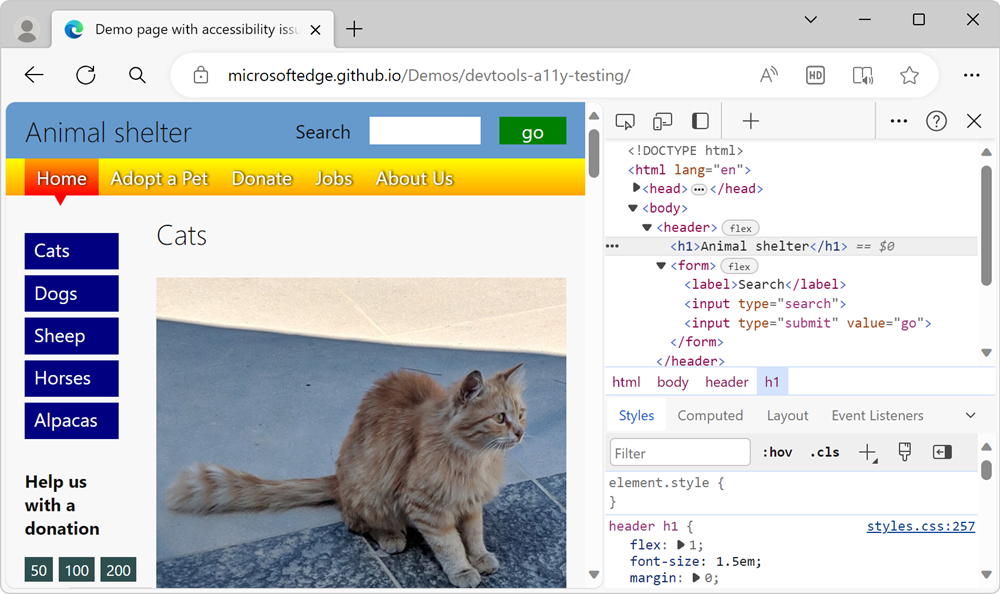Open the Customize DevTools menu (three dots)

tap(898, 120)
